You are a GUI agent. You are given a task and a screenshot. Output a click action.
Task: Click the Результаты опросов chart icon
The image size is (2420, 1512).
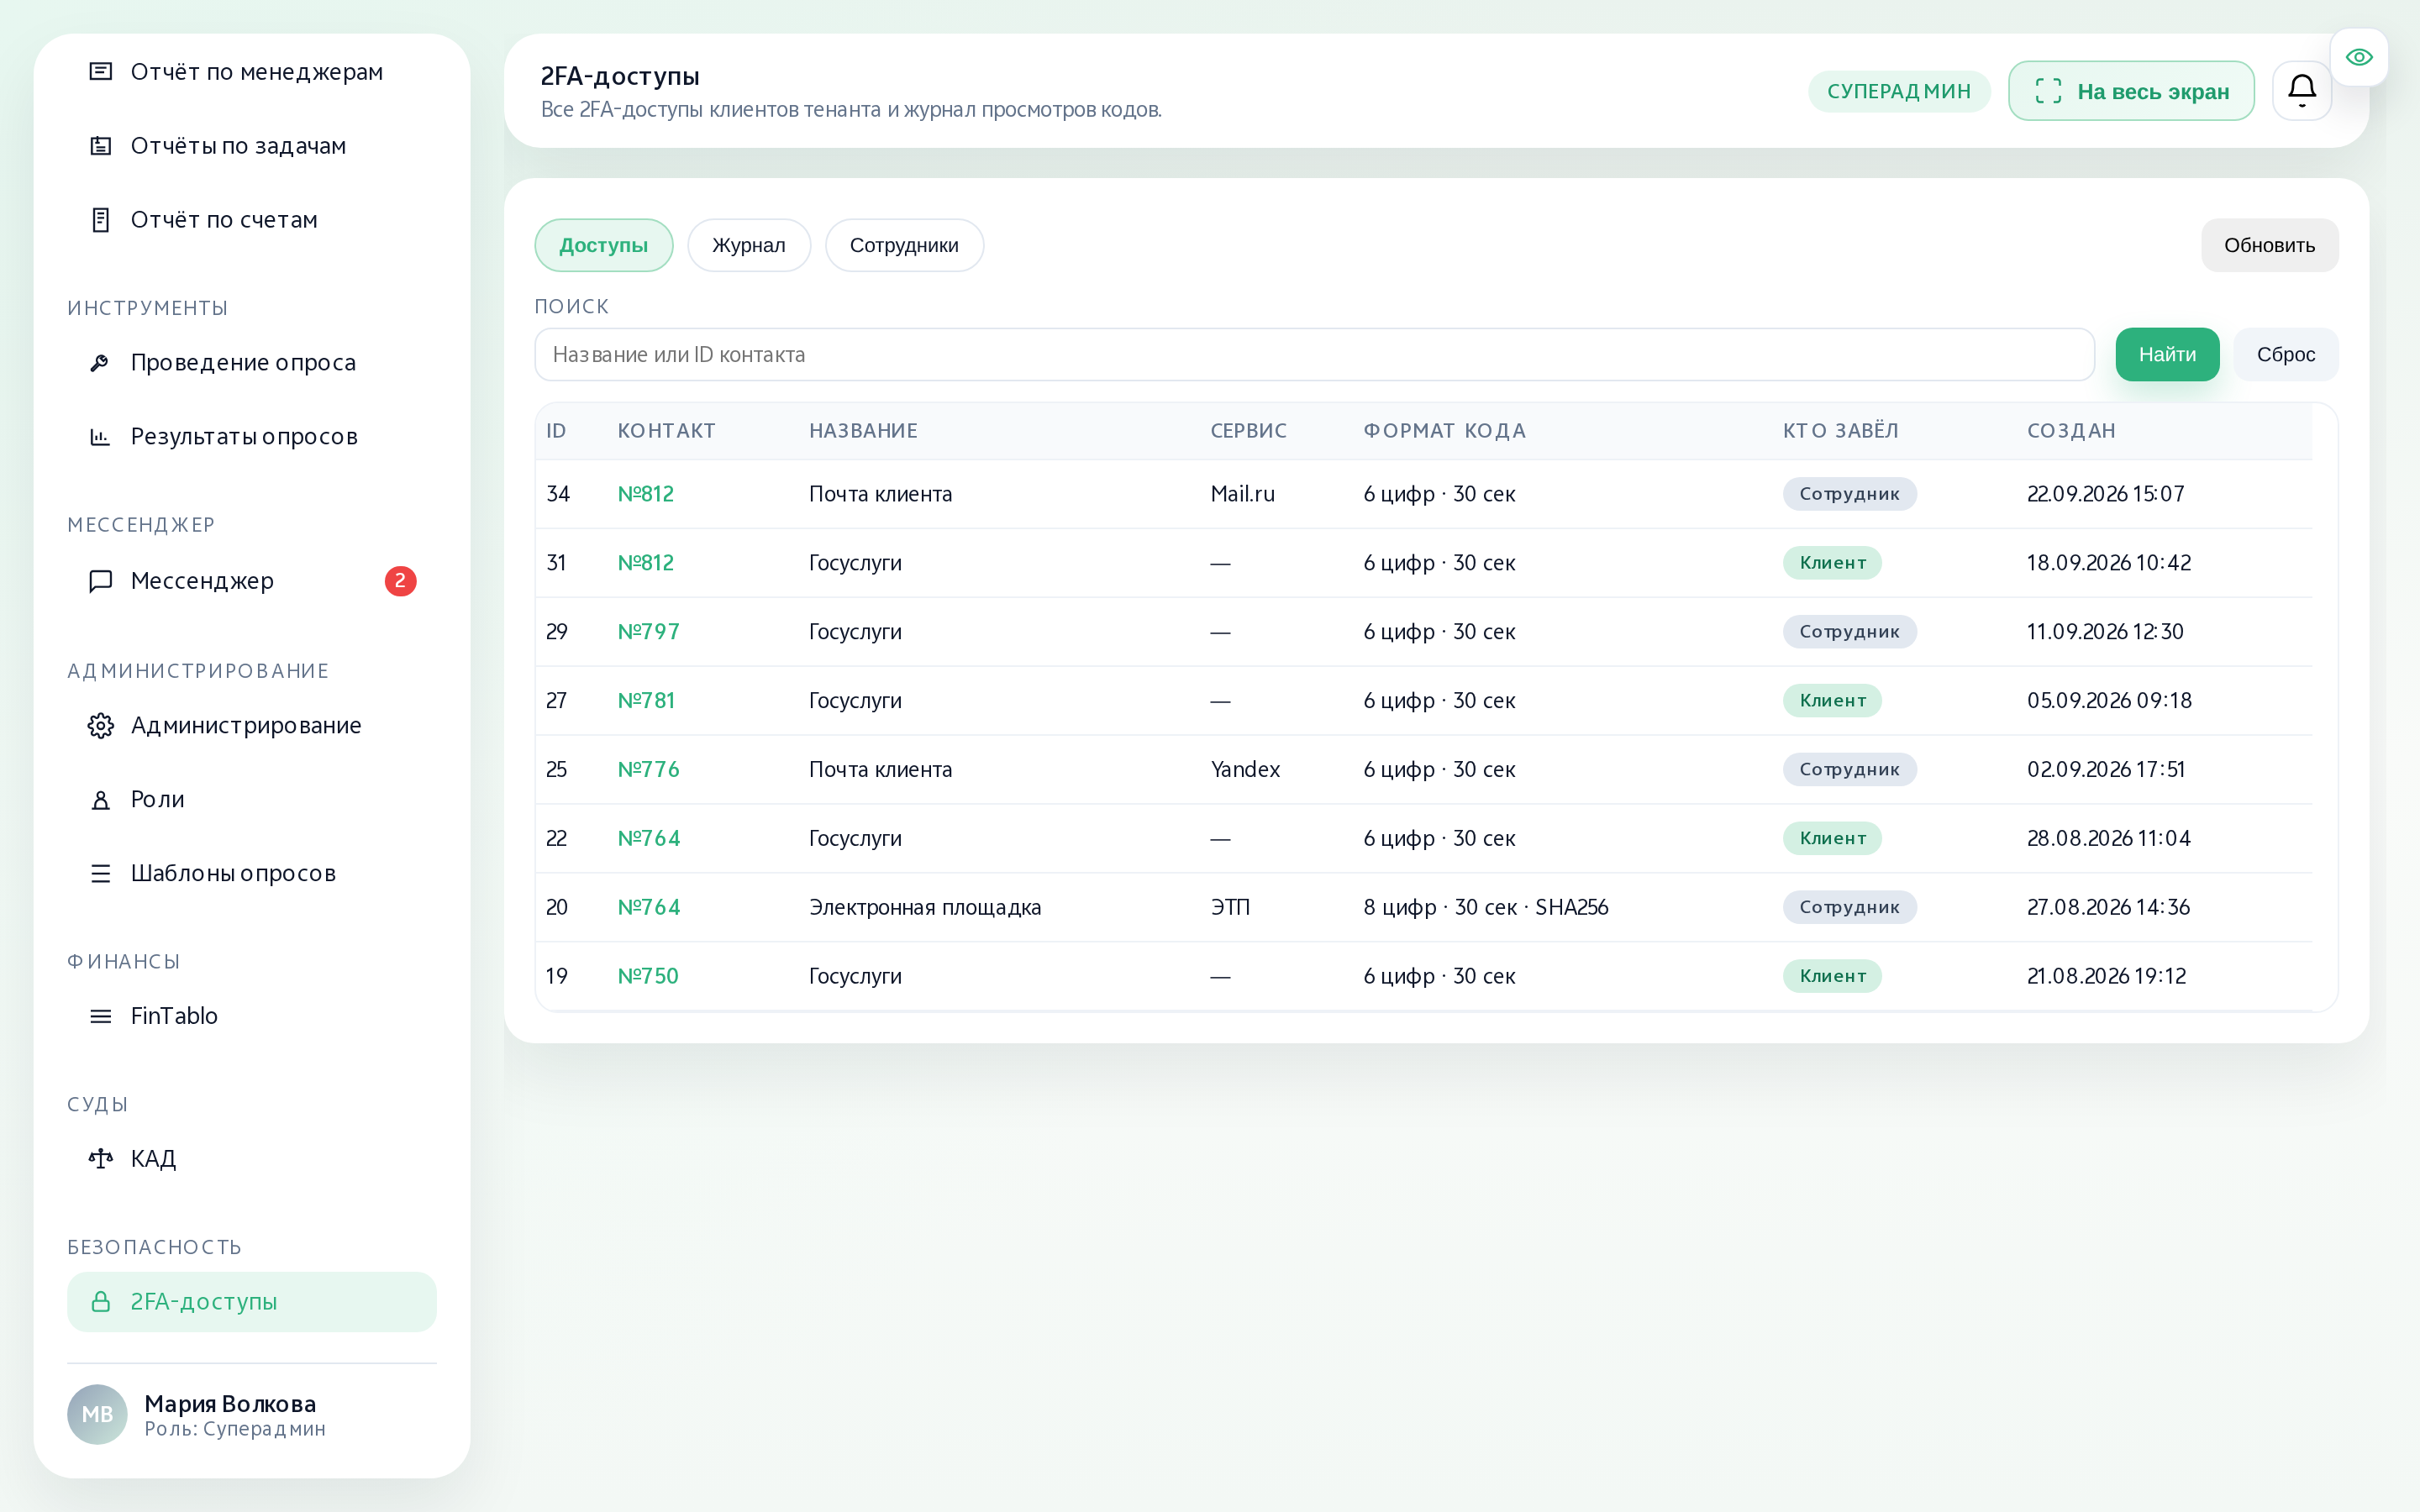[x=100, y=436]
